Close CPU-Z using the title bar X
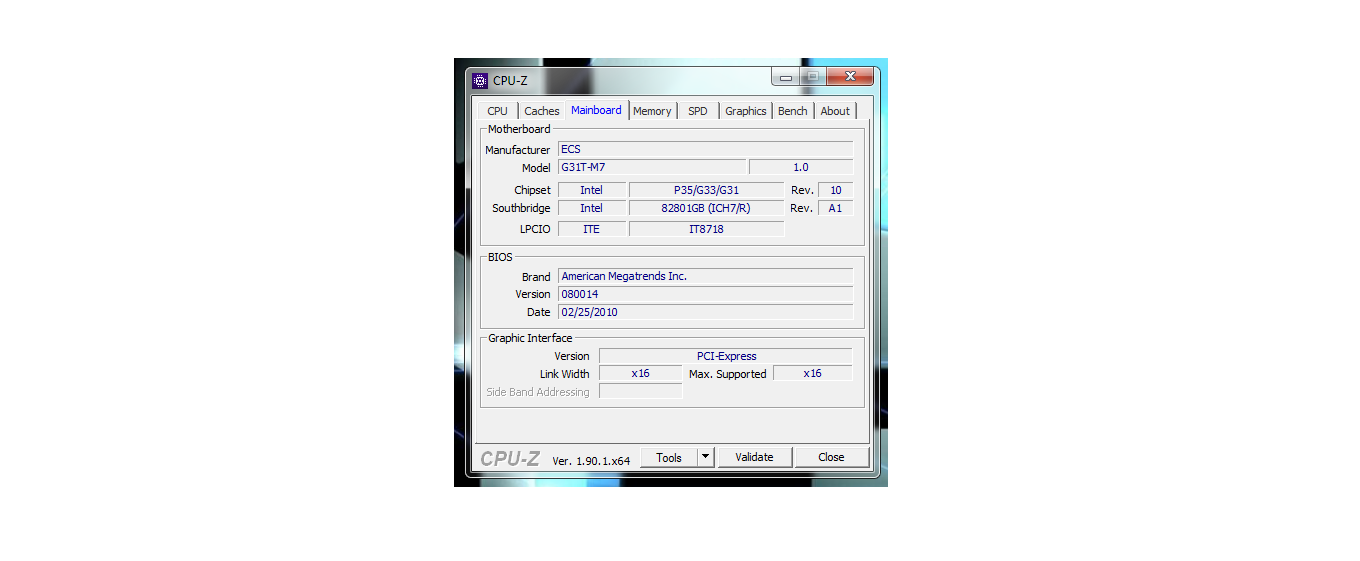This screenshot has width=1360, height=561. pyautogui.click(x=850, y=77)
